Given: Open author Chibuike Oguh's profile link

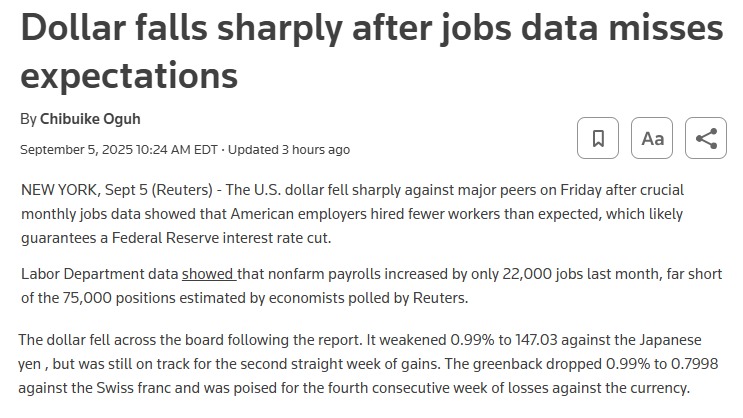Looking at the screenshot, I should 90,119.
